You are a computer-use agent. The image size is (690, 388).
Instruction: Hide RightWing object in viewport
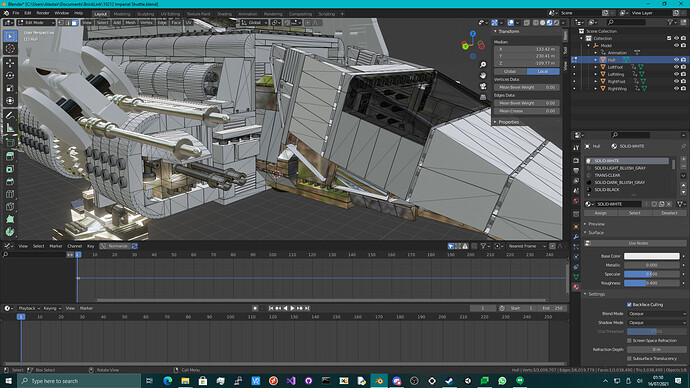(x=676, y=88)
